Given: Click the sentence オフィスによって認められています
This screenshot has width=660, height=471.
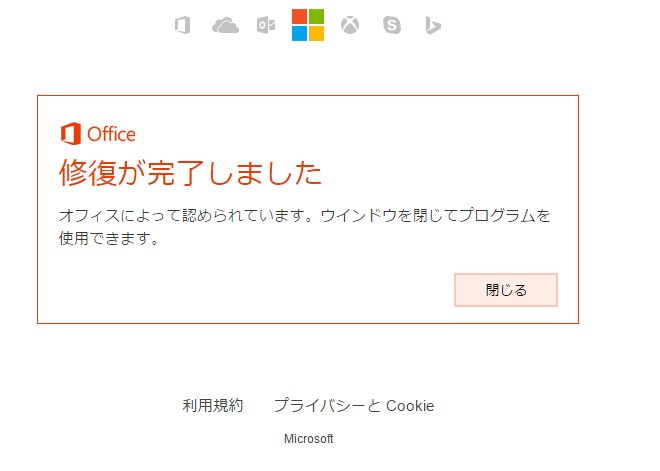Looking at the screenshot, I should click(186, 216).
